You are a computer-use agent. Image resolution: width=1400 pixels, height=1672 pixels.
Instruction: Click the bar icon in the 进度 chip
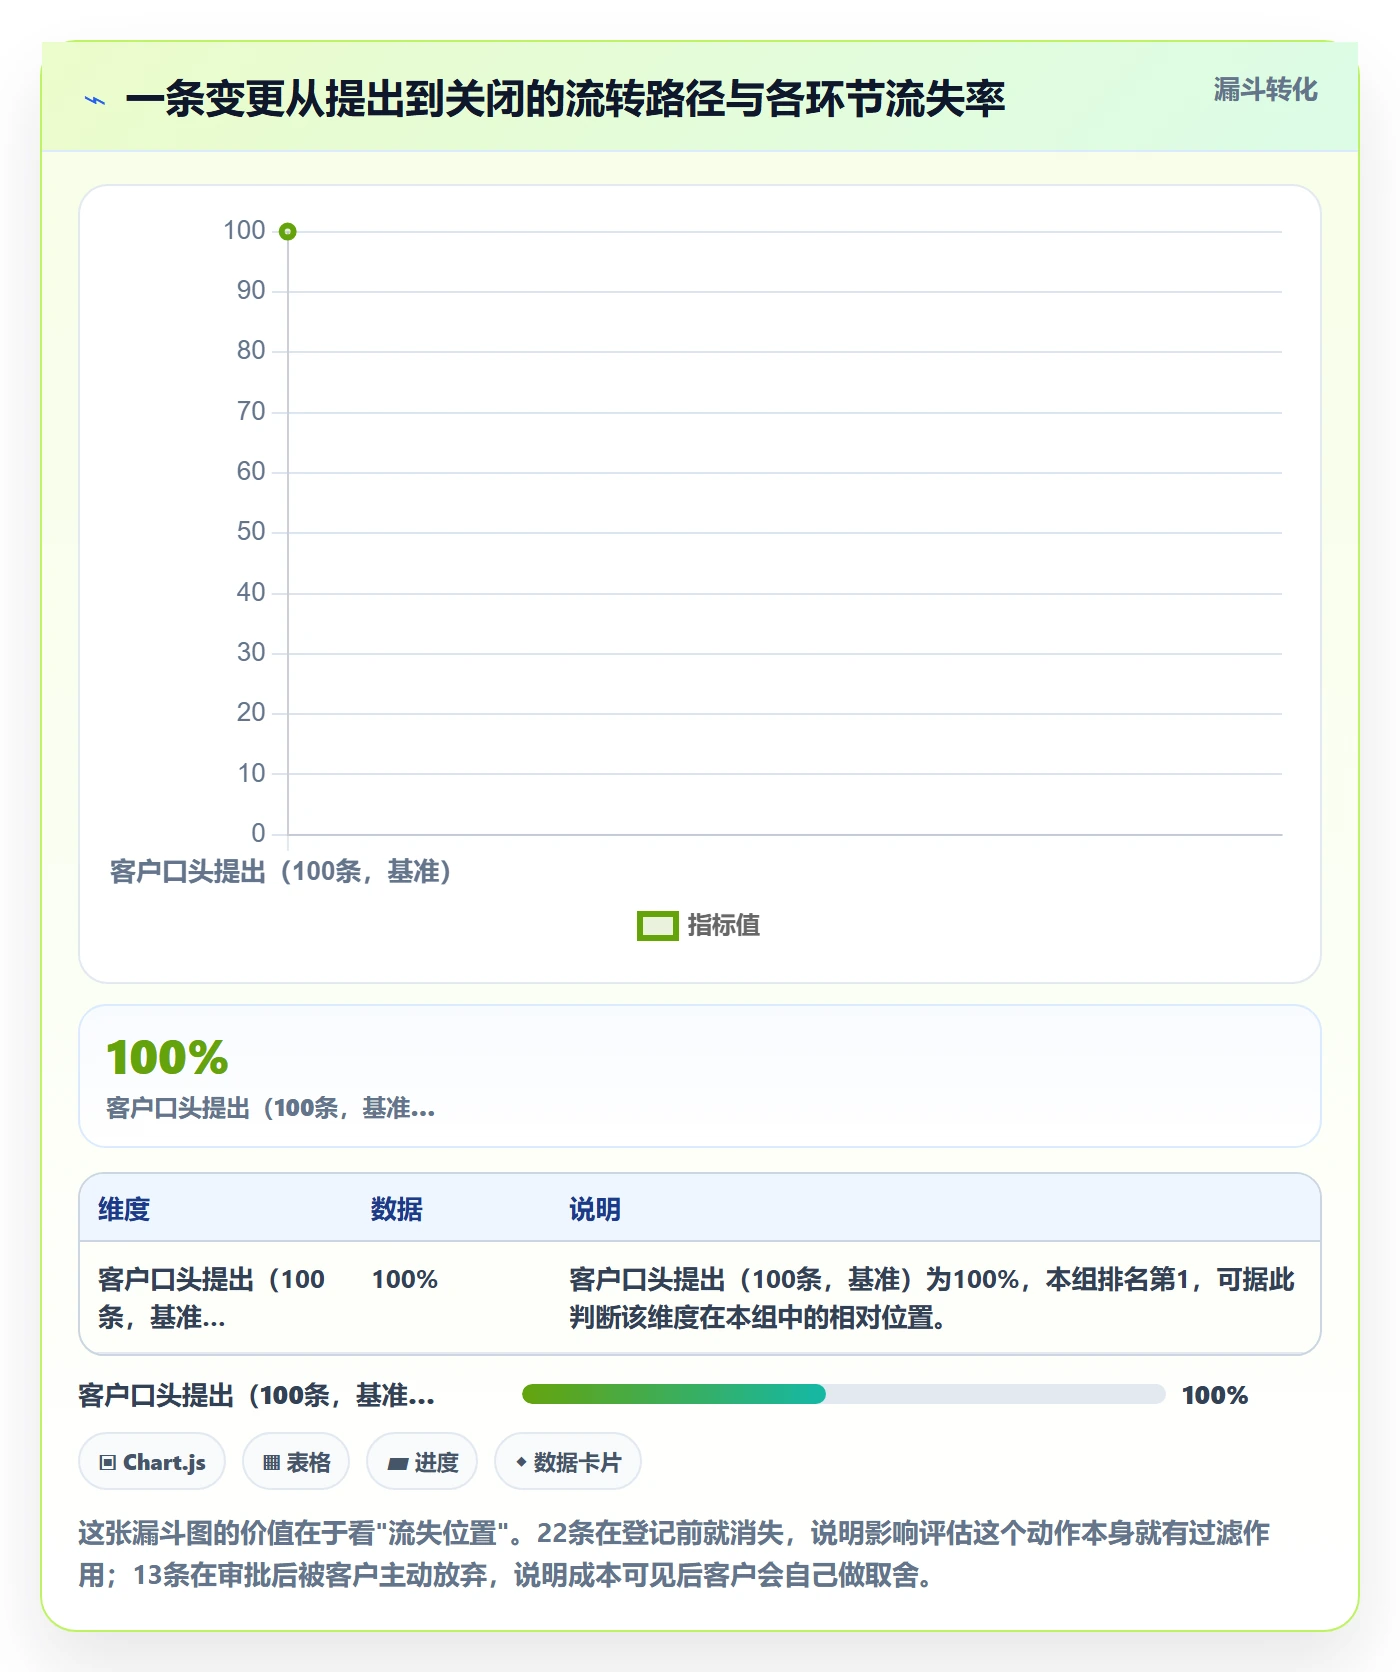(398, 1463)
